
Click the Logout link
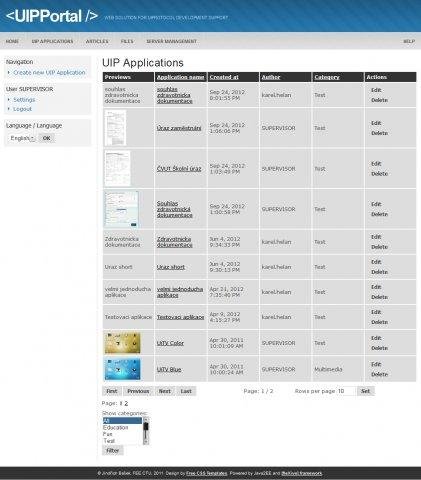click(22, 109)
